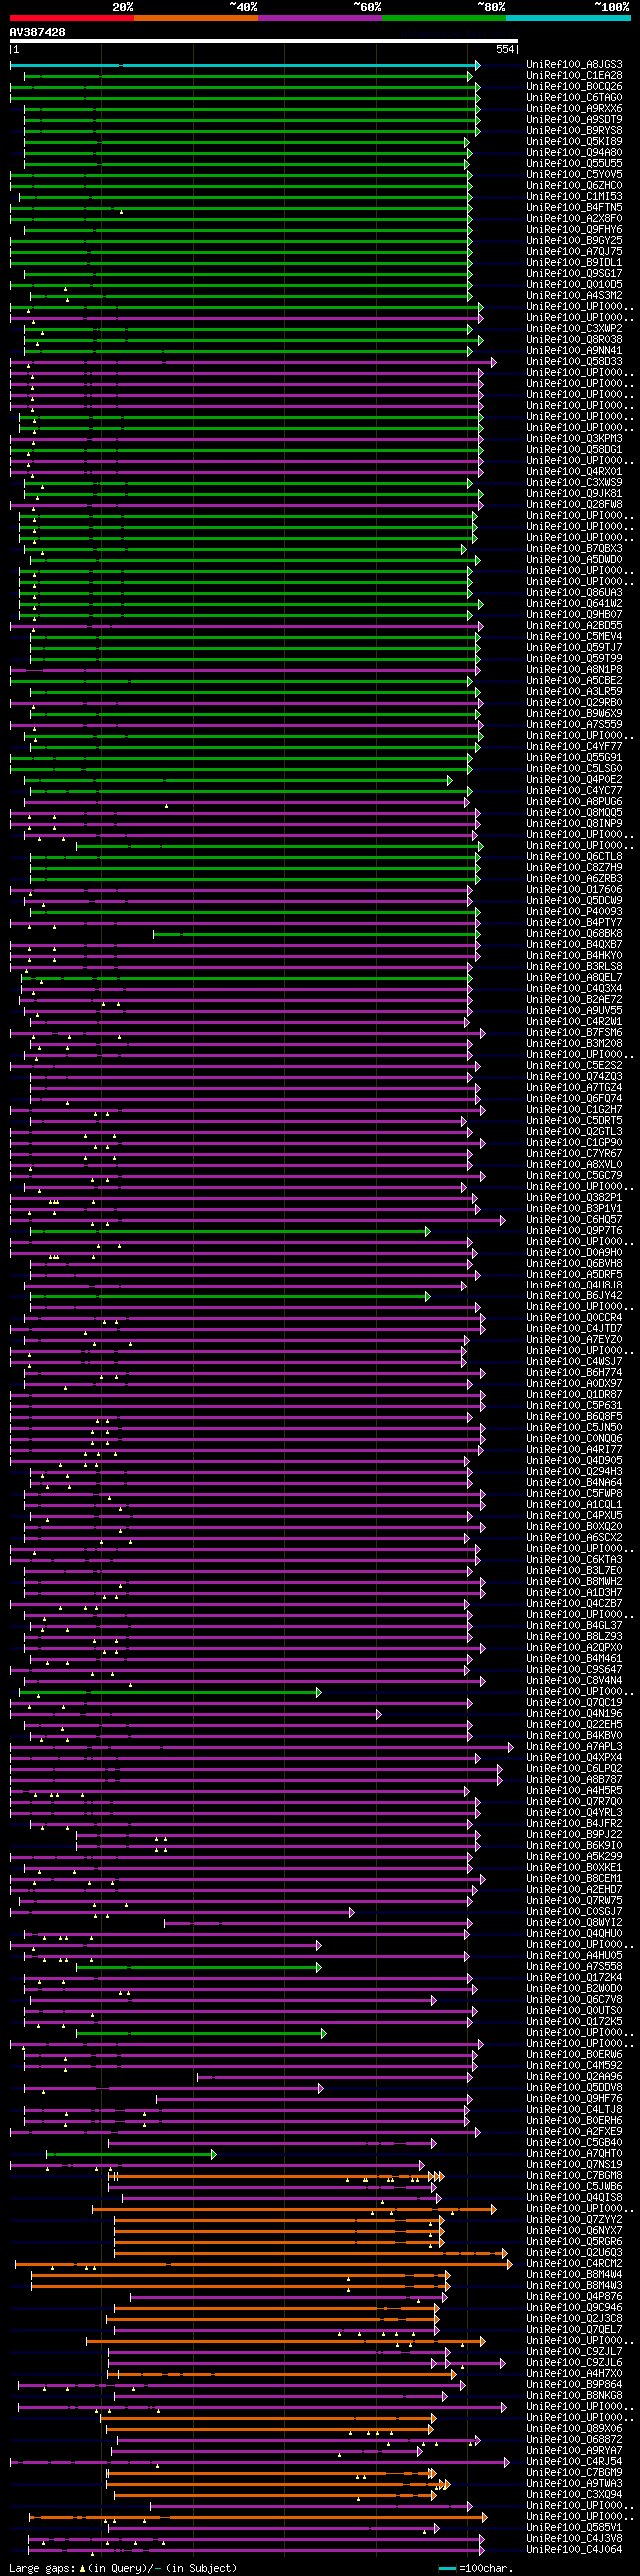This screenshot has width=640, height=2576.
Task: Select the label UniRef100_Q9P7T6
Action: [574, 1230]
